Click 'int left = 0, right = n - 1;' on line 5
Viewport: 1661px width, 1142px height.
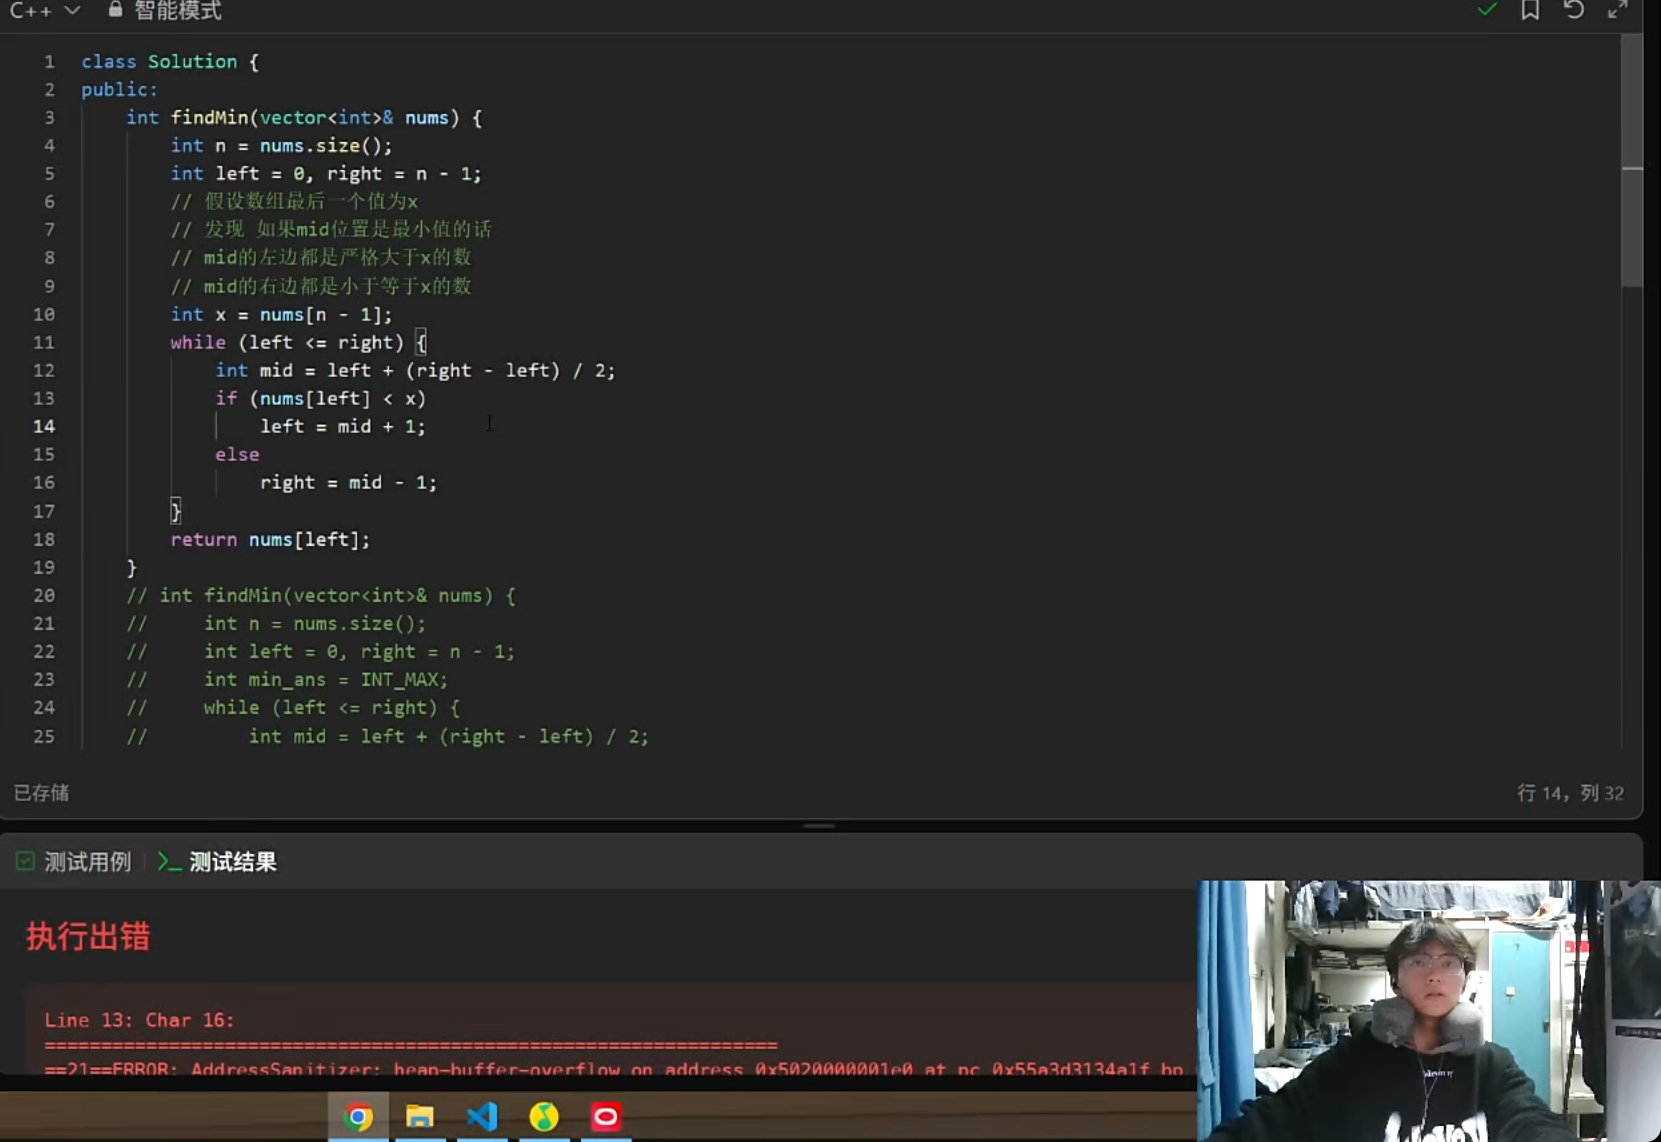click(x=326, y=173)
